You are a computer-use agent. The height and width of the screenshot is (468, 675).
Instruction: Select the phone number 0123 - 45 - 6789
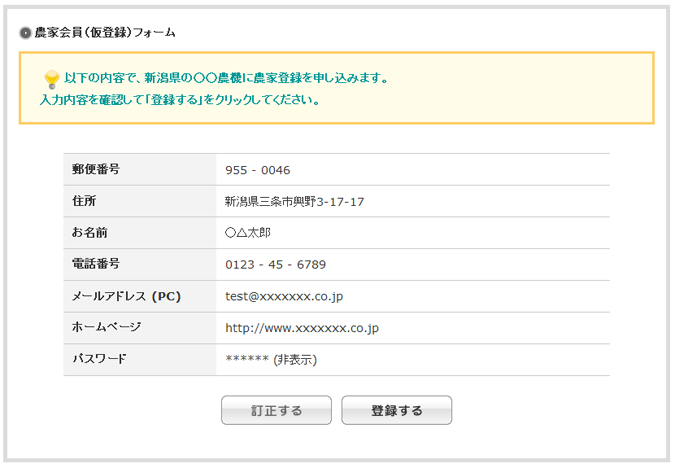pos(276,265)
